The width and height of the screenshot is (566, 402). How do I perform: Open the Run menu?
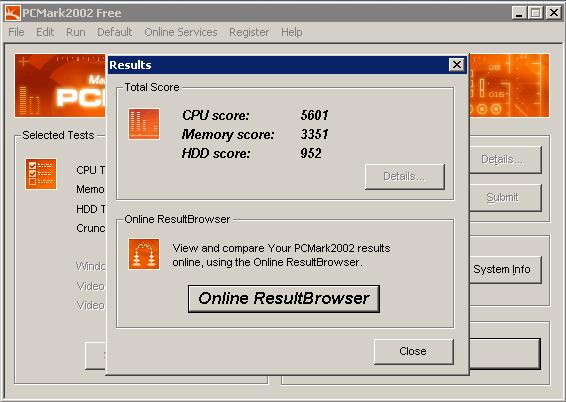pyautogui.click(x=75, y=32)
